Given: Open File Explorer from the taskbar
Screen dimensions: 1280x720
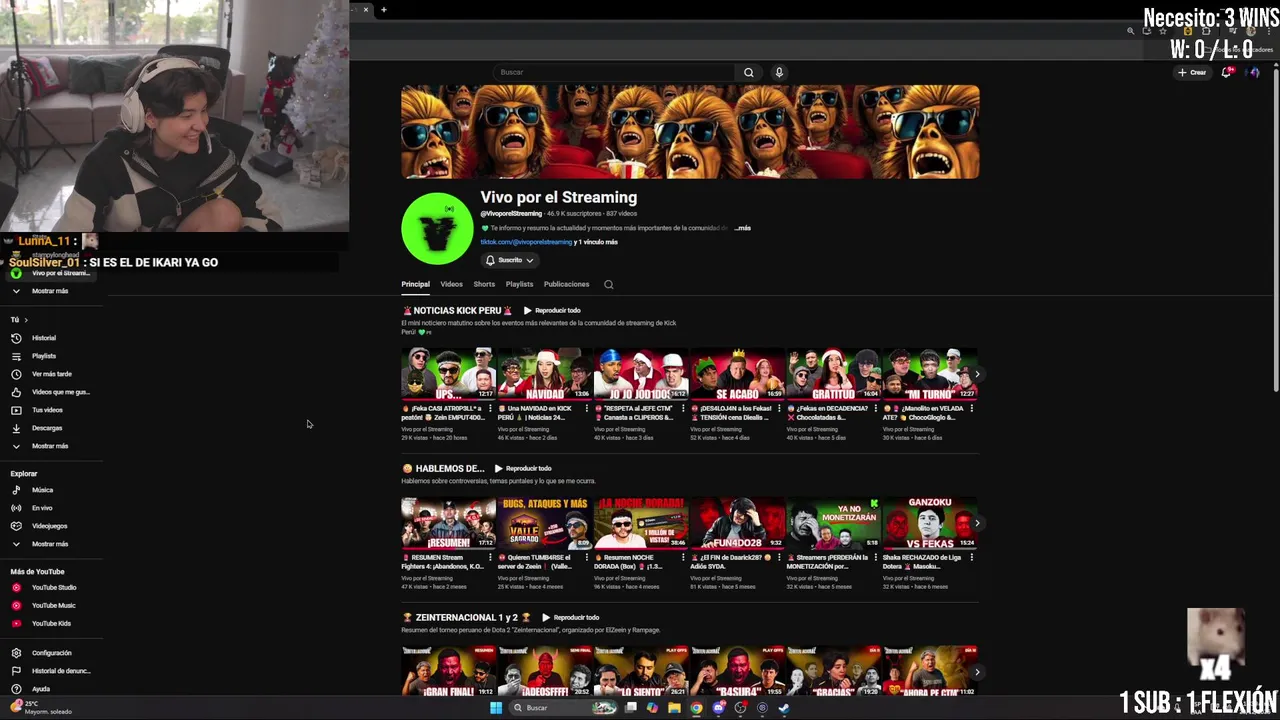Looking at the screenshot, I should tap(674, 708).
